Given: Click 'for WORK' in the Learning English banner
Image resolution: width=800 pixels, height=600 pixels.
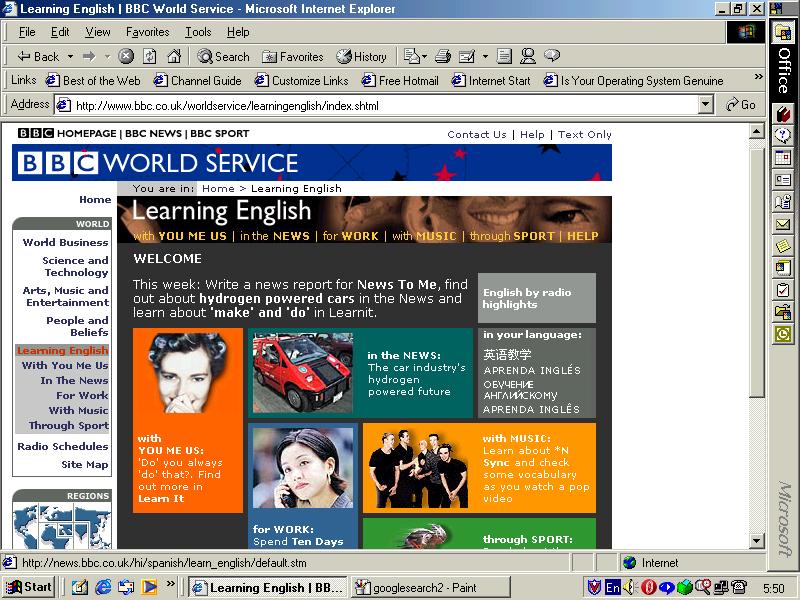Looking at the screenshot, I should (351, 236).
